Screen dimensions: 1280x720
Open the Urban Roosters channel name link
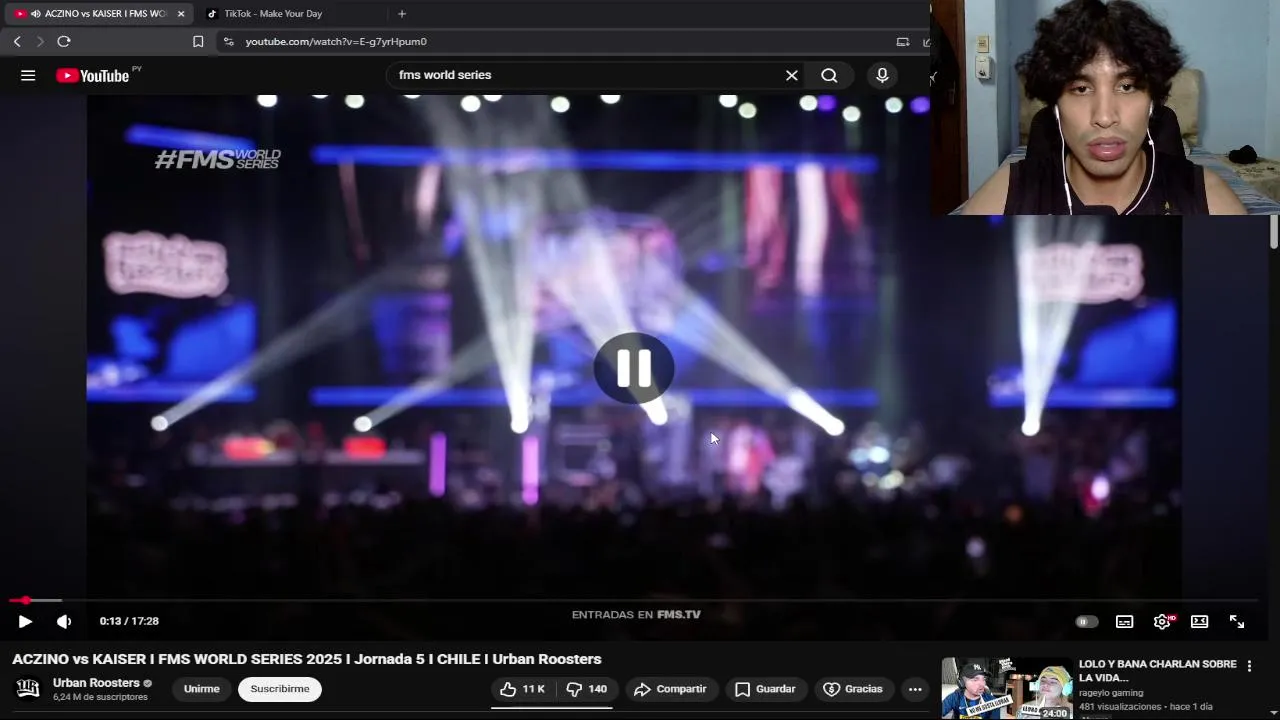pyautogui.click(x=96, y=683)
